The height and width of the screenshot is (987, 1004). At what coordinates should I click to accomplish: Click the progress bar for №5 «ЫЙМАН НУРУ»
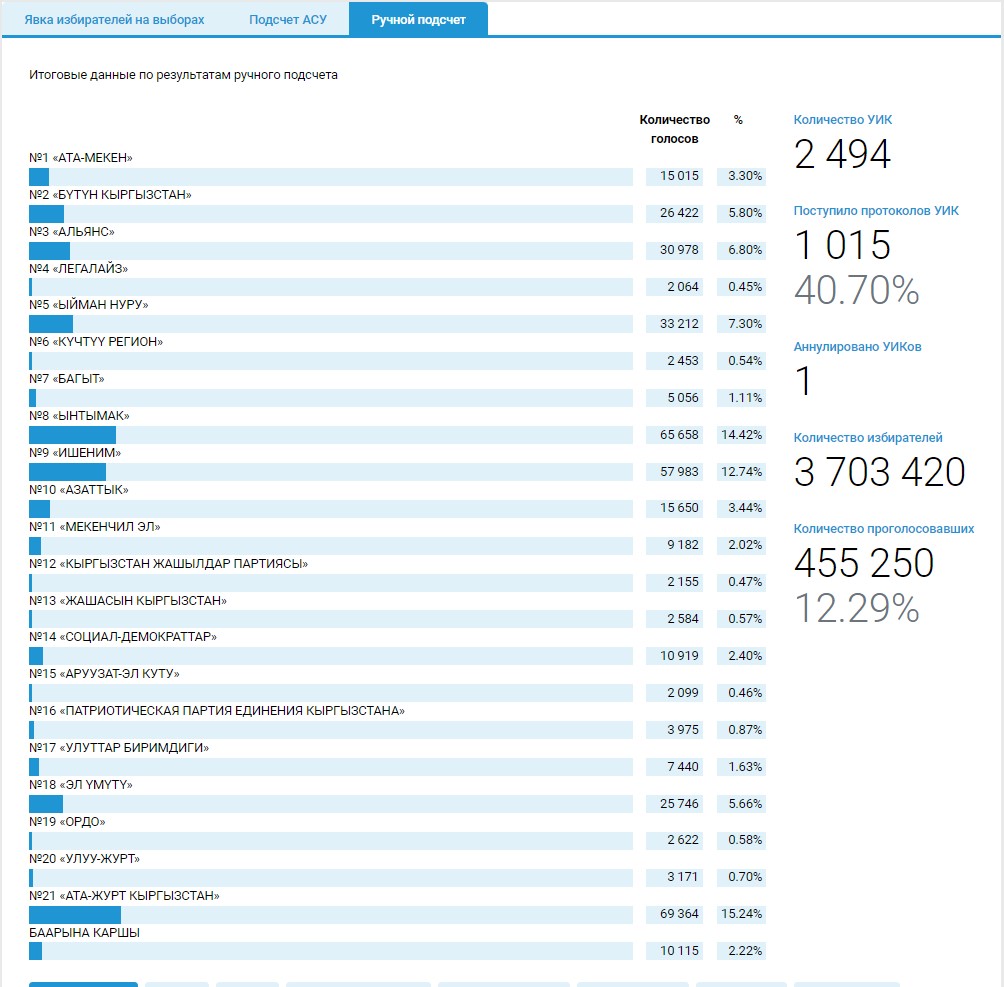point(330,324)
